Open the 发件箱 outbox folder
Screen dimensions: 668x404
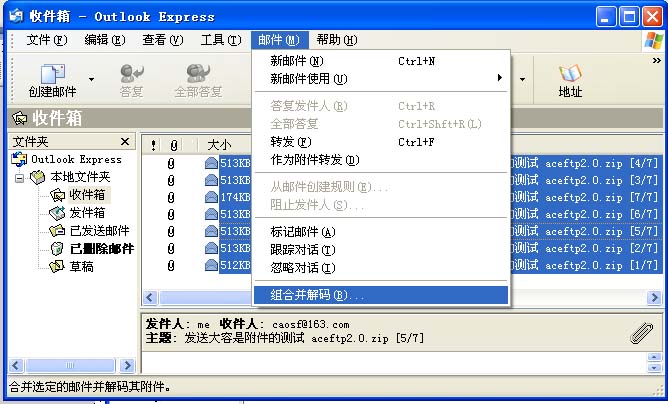(x=87, y=212)
